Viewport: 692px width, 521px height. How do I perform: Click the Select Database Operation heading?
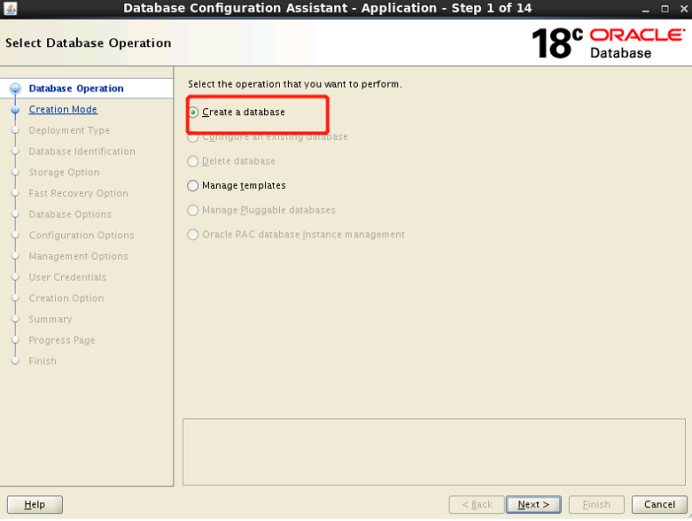(88, 43)
